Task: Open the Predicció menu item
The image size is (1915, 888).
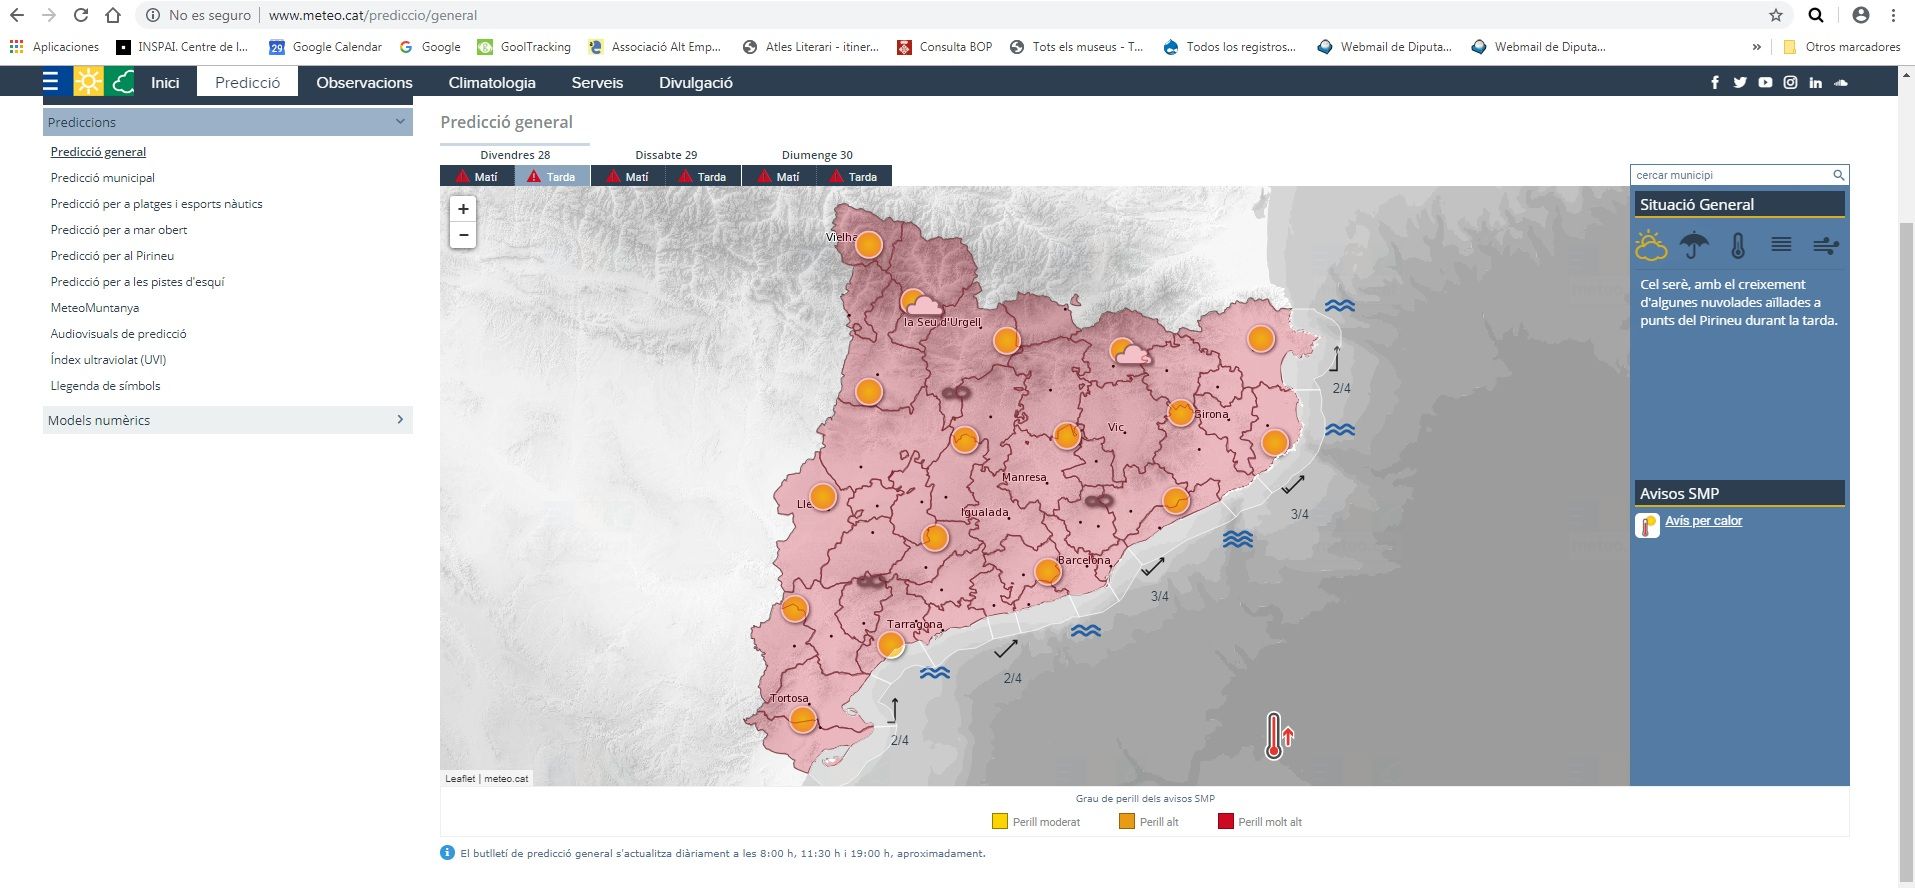Action: coord(247,82)
